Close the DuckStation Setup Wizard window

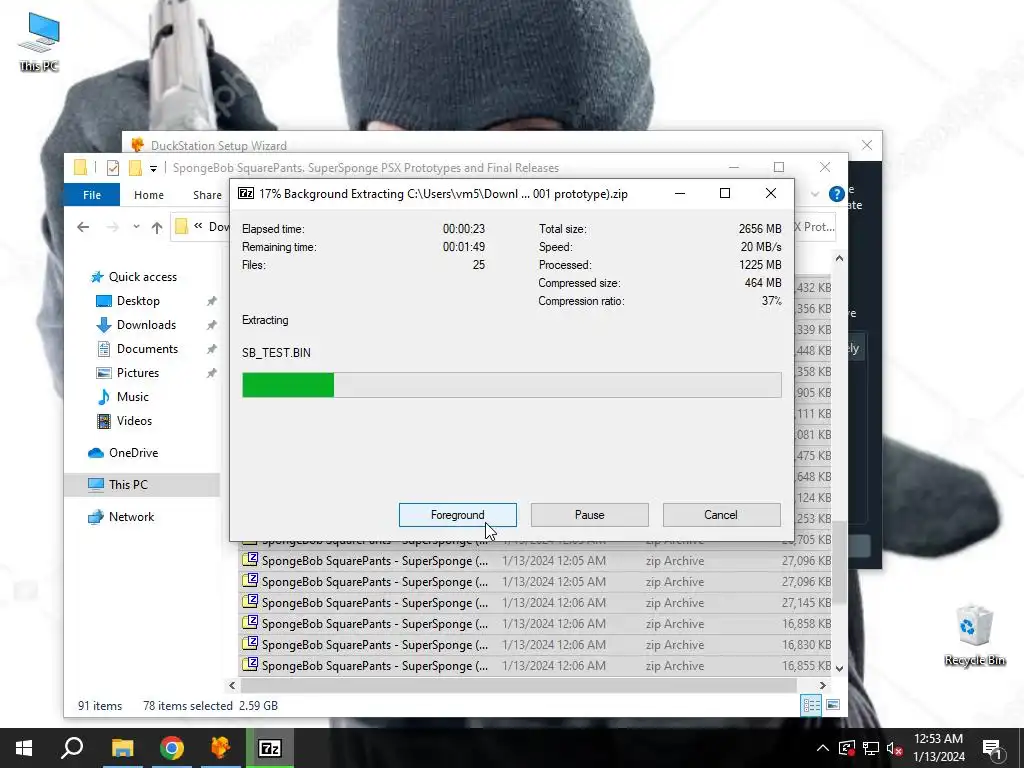[x=867, y=145]
